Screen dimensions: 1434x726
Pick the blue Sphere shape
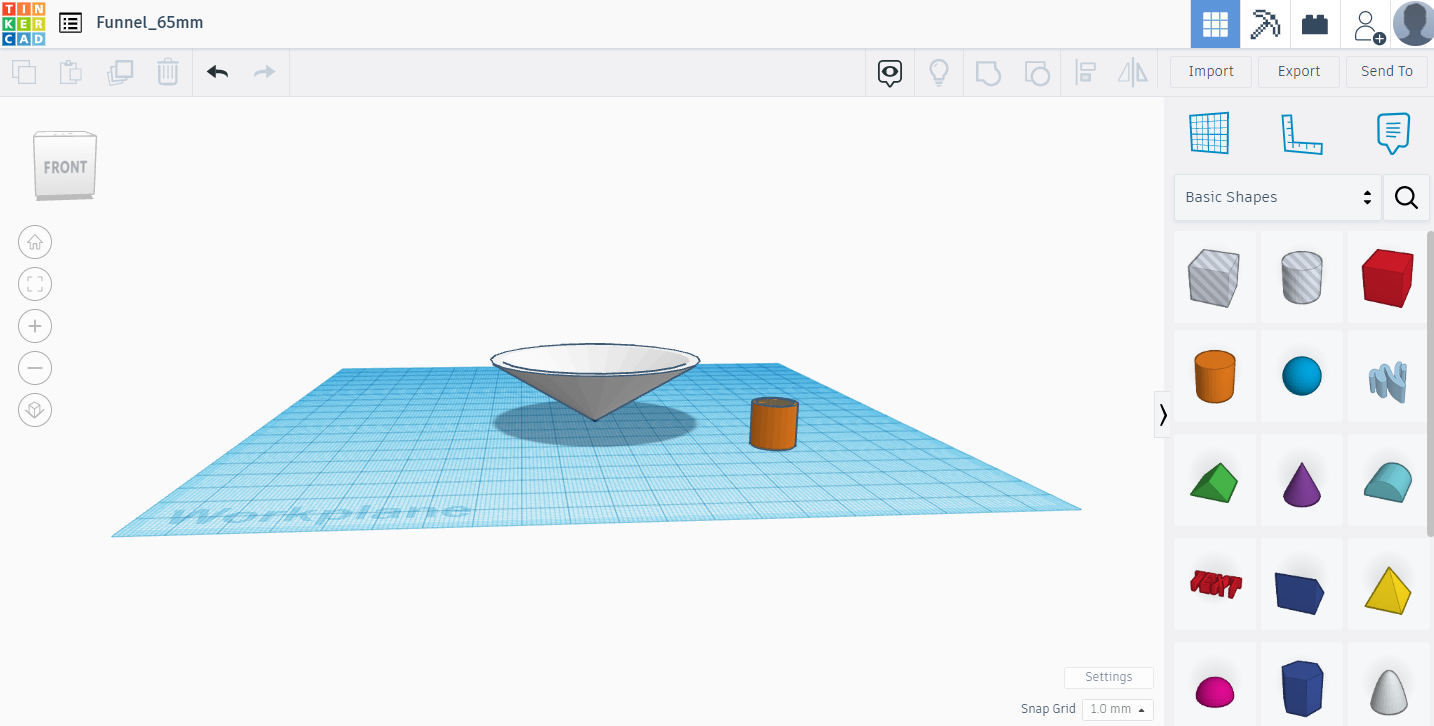1302,377
